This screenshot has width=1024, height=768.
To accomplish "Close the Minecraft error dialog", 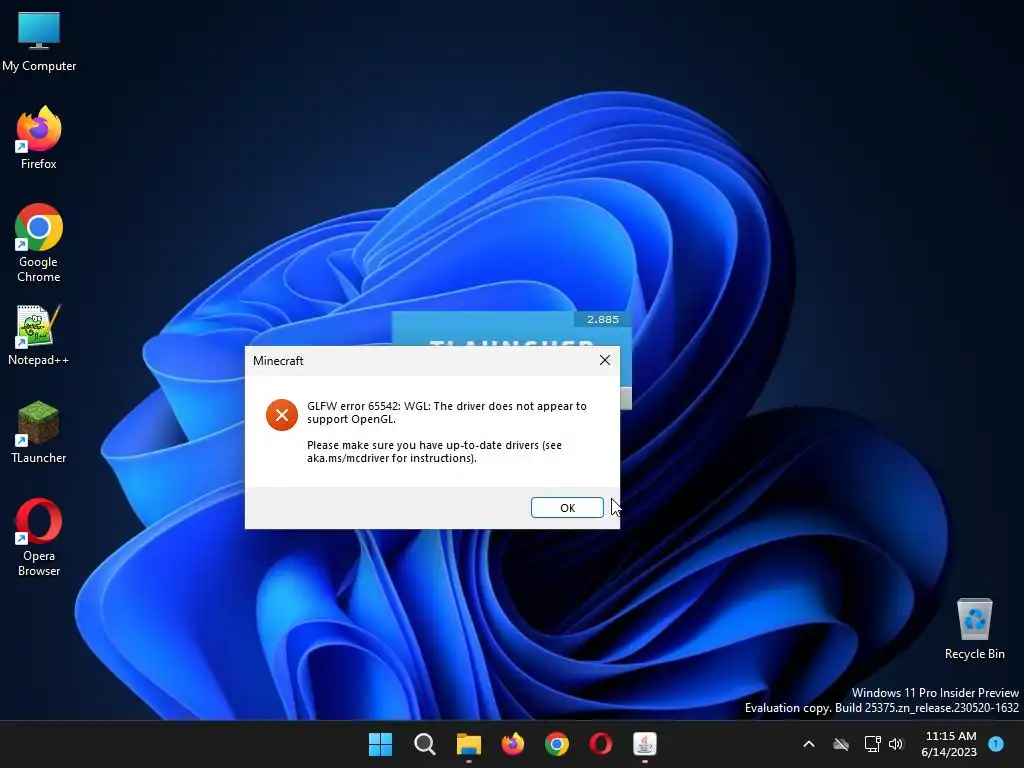I will click(605, 360).
